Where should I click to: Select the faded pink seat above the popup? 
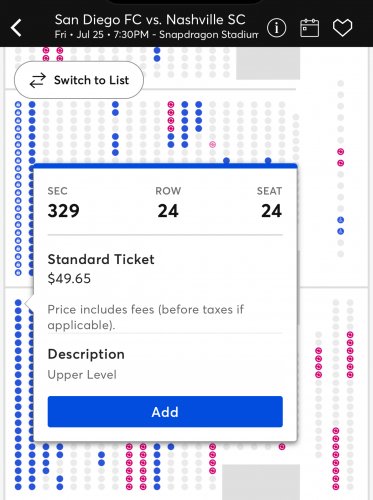coord(212,144)
